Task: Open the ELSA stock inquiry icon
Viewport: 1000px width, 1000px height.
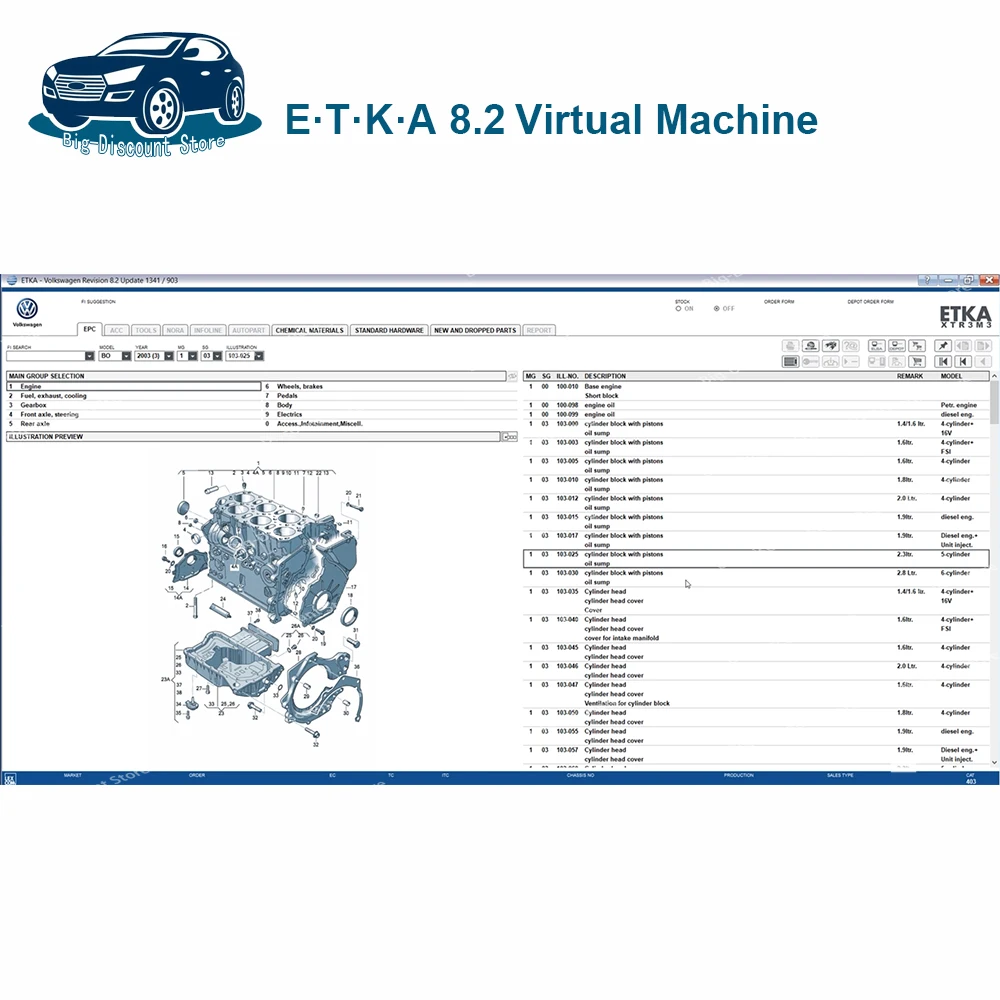Action: [x=877, y=346]
